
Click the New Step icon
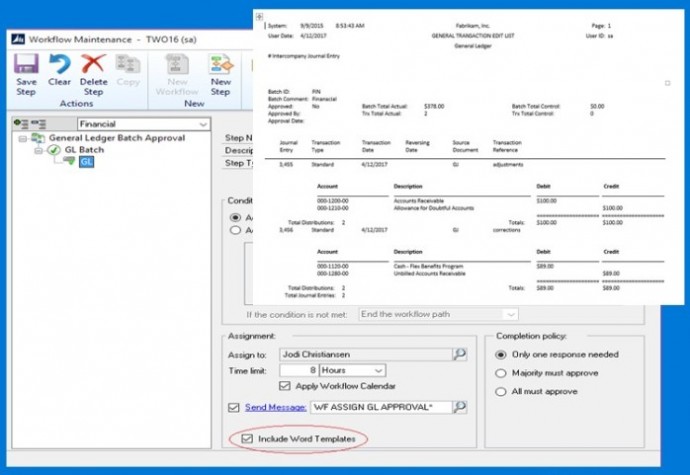pos(220,64)
